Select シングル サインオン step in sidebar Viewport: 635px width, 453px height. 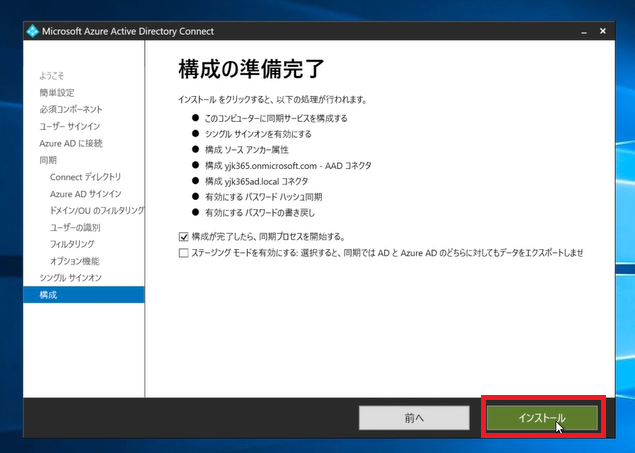tap(70, 278)
